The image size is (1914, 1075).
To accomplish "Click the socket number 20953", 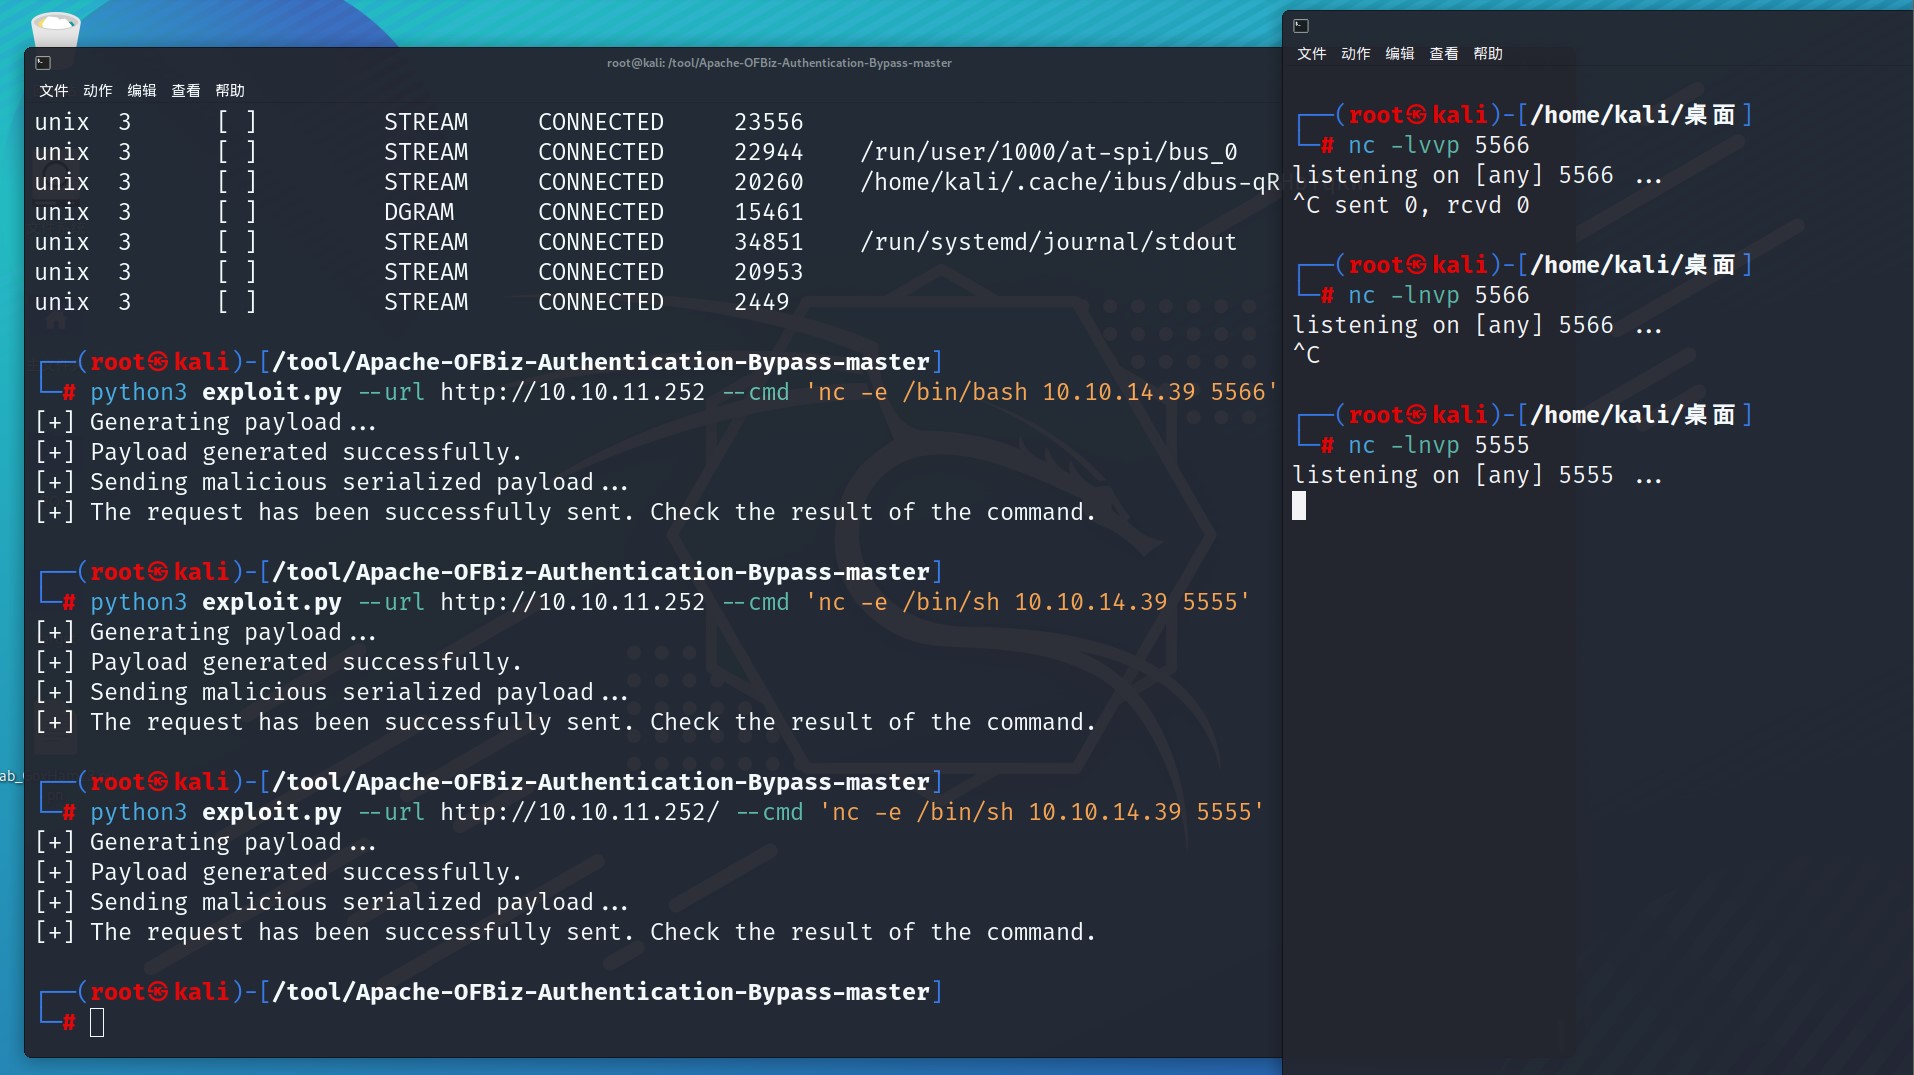I will click(x=769, y=272).
